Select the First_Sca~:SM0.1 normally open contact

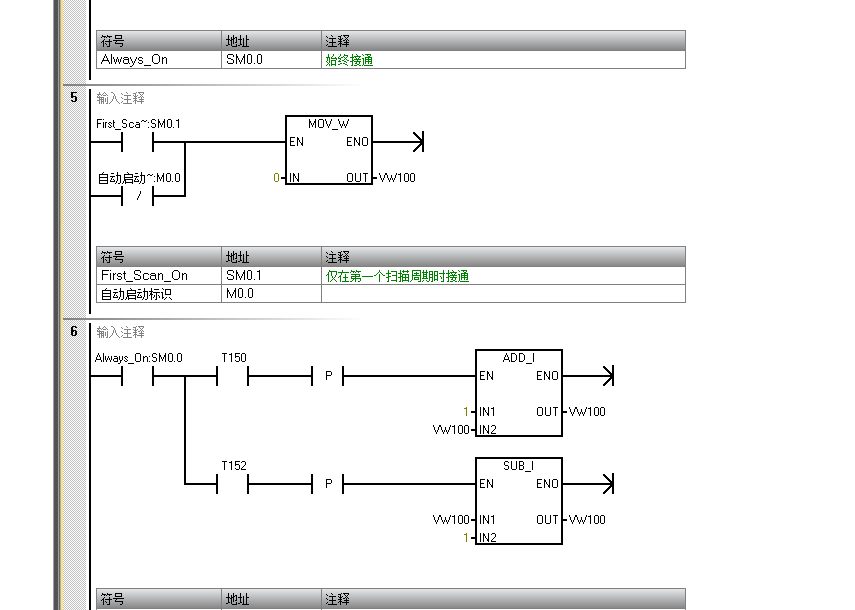coord(137,142)
